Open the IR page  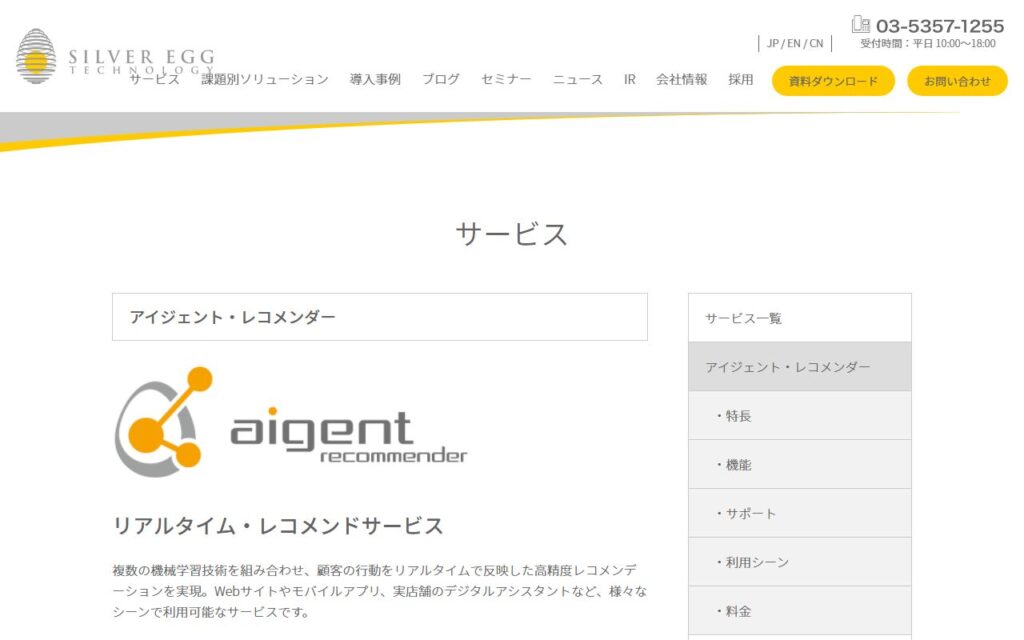point(630,79)
